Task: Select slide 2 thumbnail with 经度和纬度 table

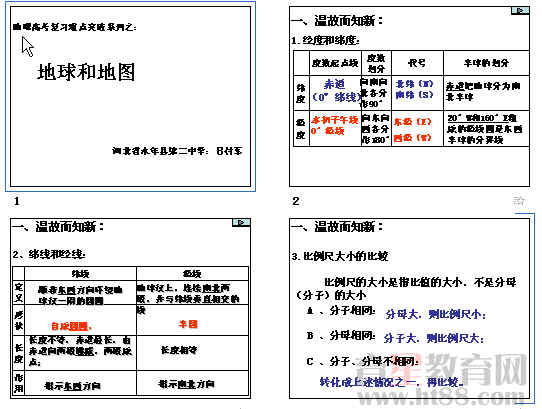Action: [409, 96]
